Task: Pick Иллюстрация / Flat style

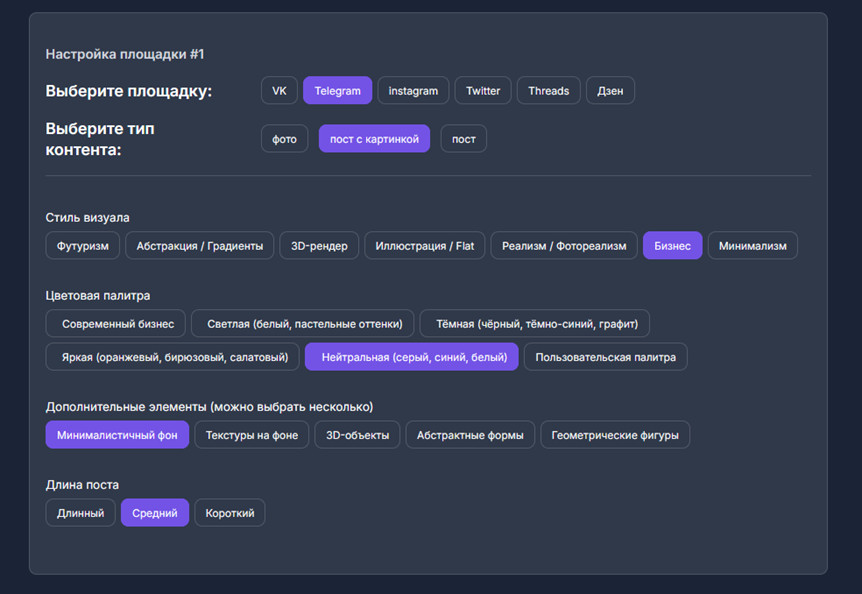Action: point(424,246)
